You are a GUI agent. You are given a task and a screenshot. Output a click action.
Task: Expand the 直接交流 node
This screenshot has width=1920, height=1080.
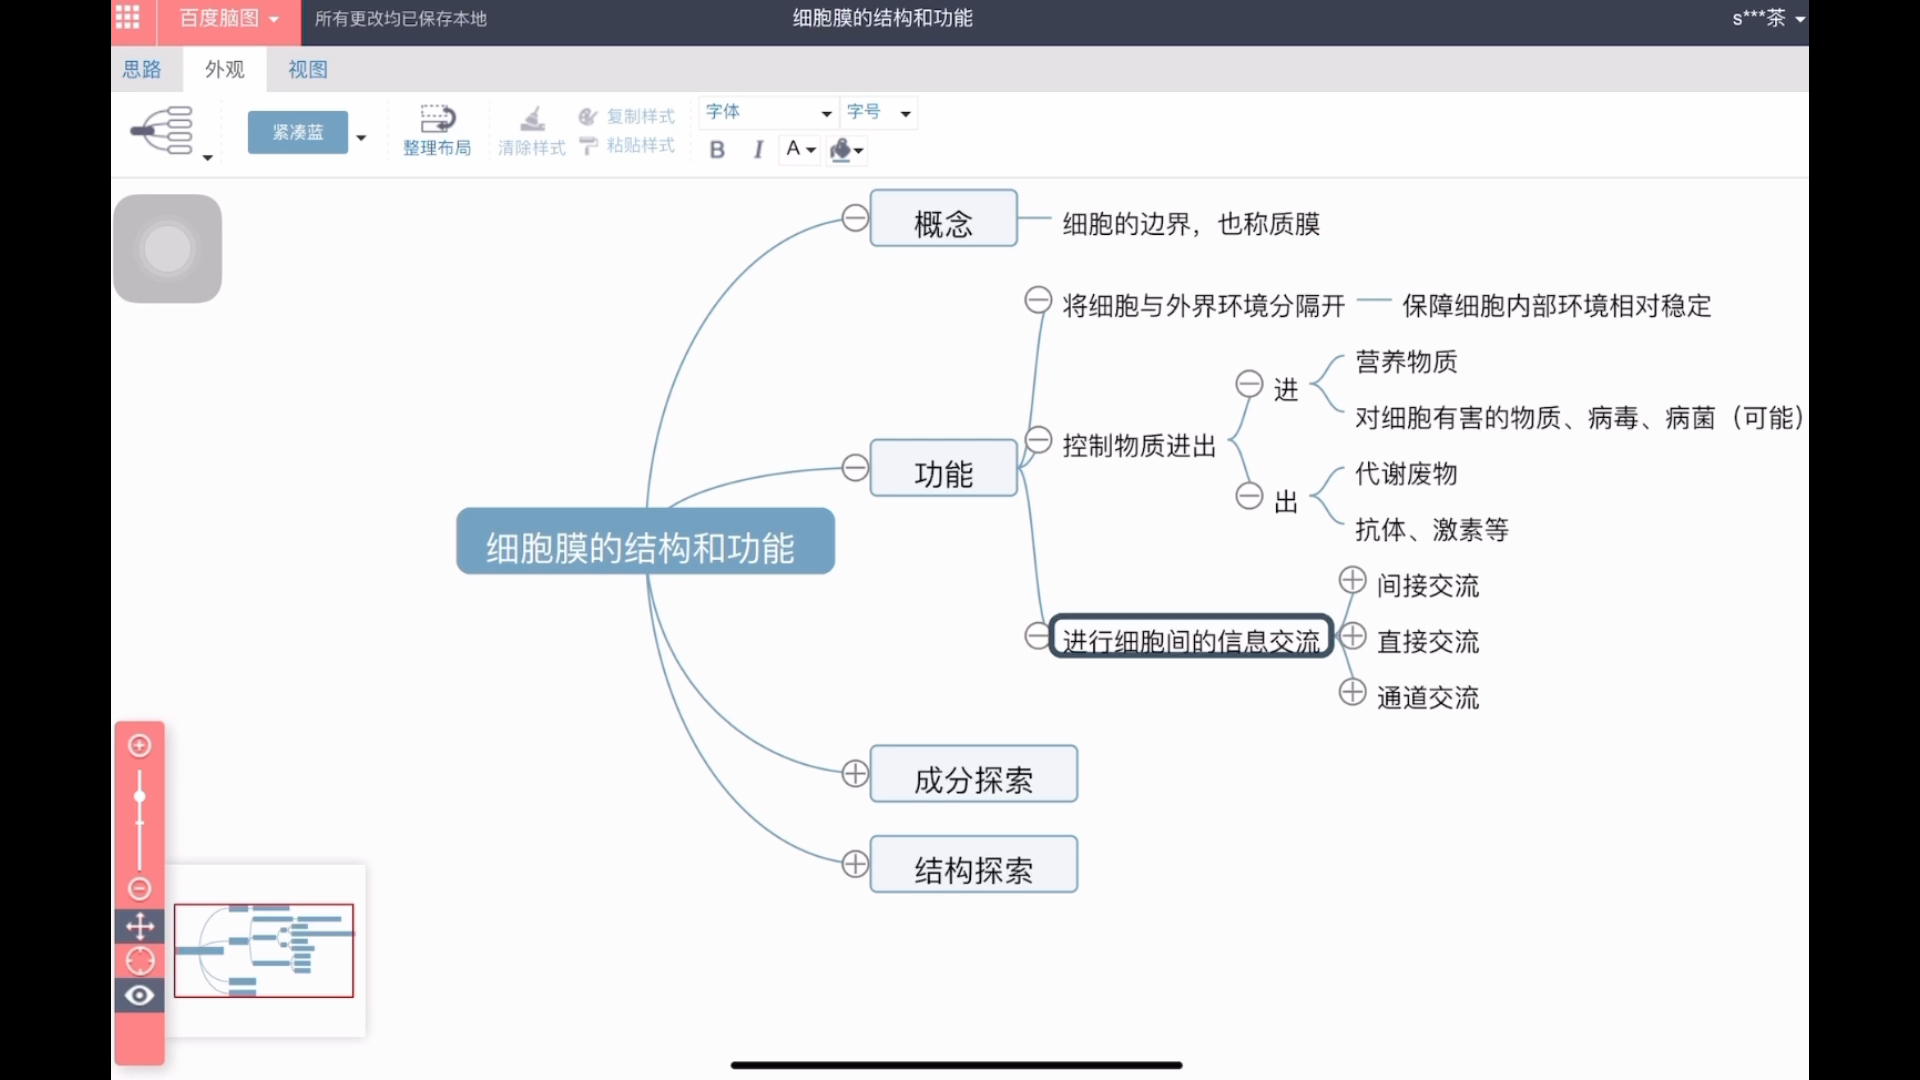[1352, 636]
